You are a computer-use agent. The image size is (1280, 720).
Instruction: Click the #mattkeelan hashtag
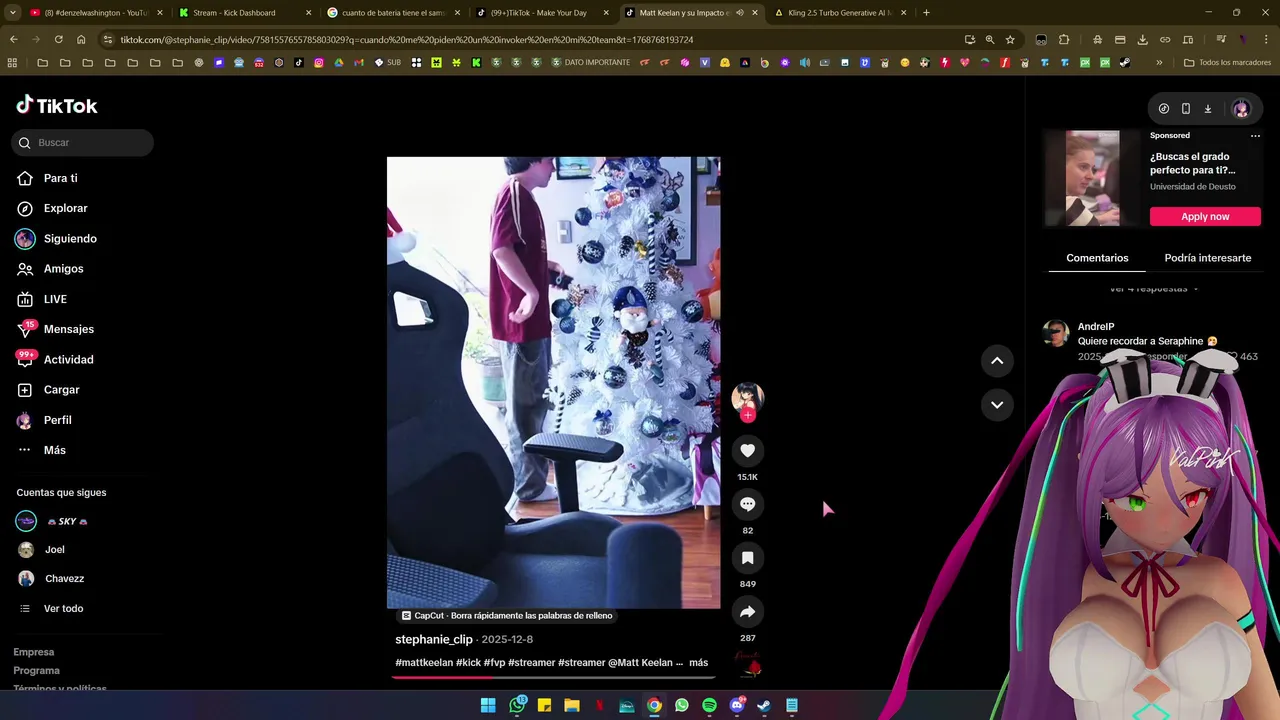424,663
